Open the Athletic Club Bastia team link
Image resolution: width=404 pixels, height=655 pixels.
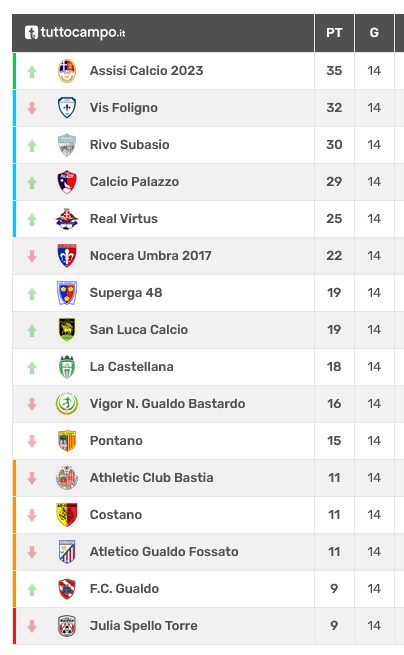pos(152,478)
